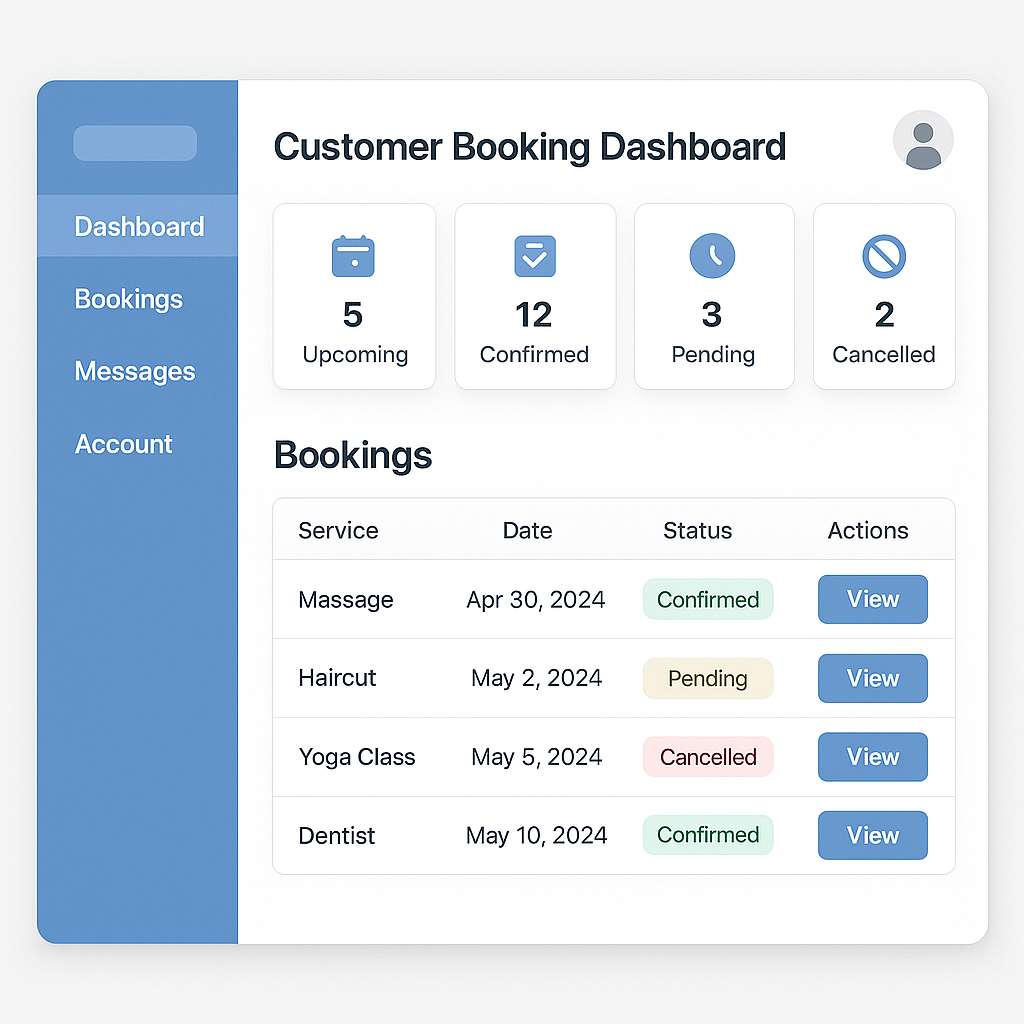Open the user profile avatar

pyautogui.click(x=922, y=140)
